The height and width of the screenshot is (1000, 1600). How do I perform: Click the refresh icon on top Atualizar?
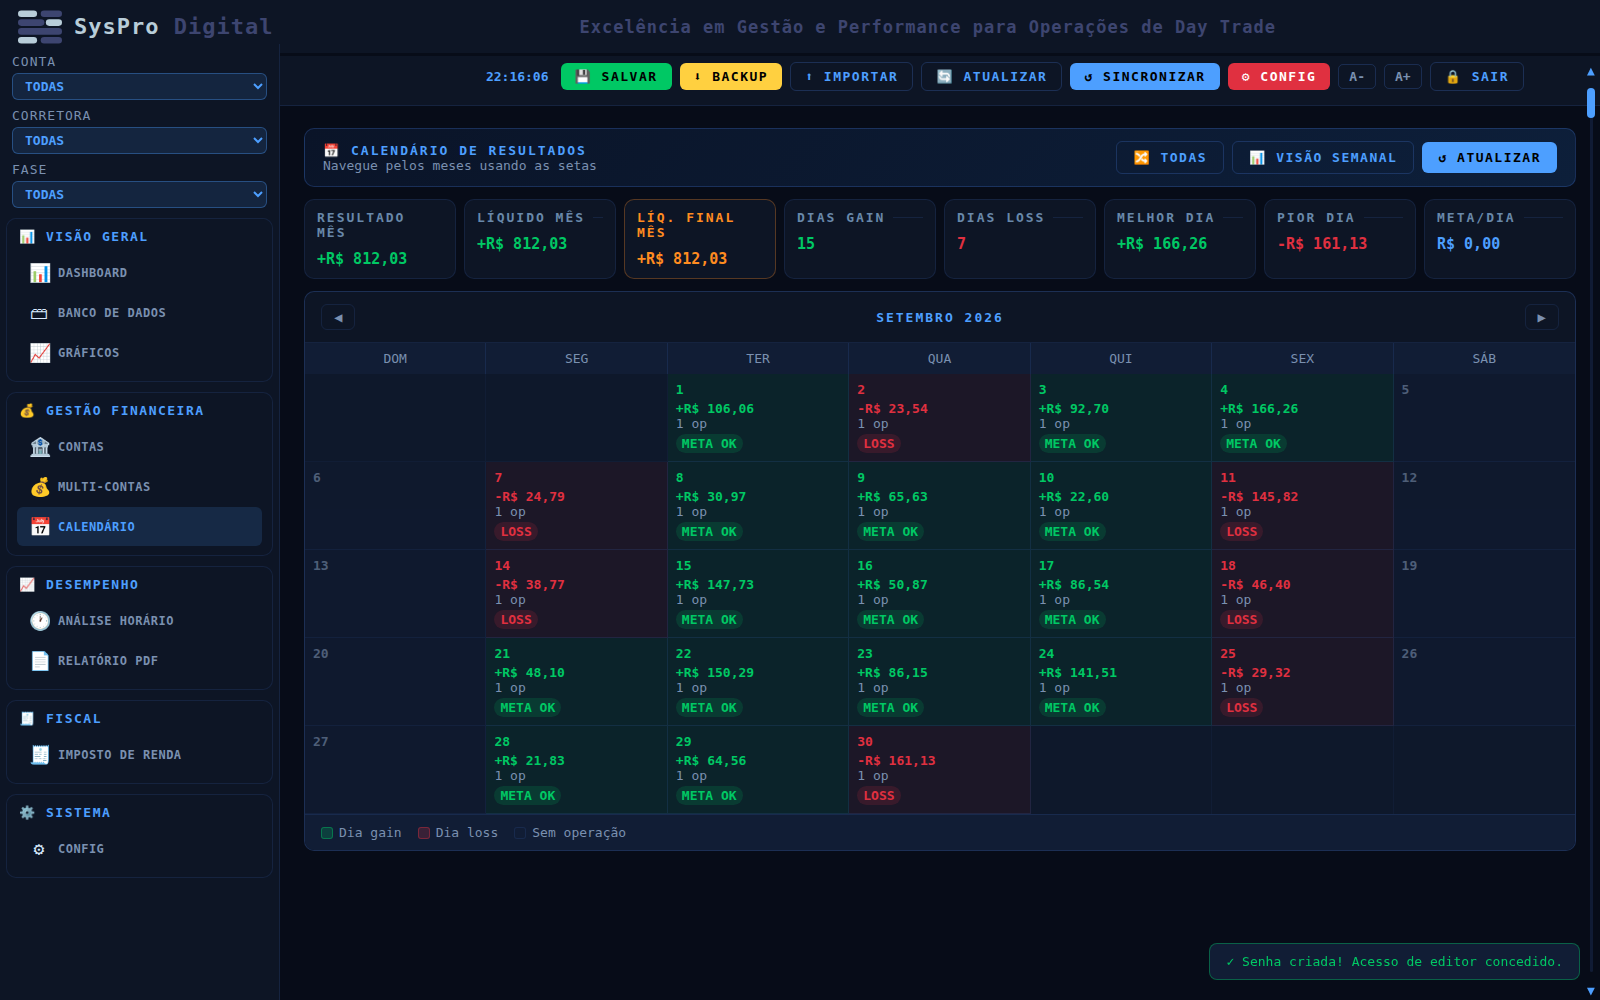pos(944,77)
